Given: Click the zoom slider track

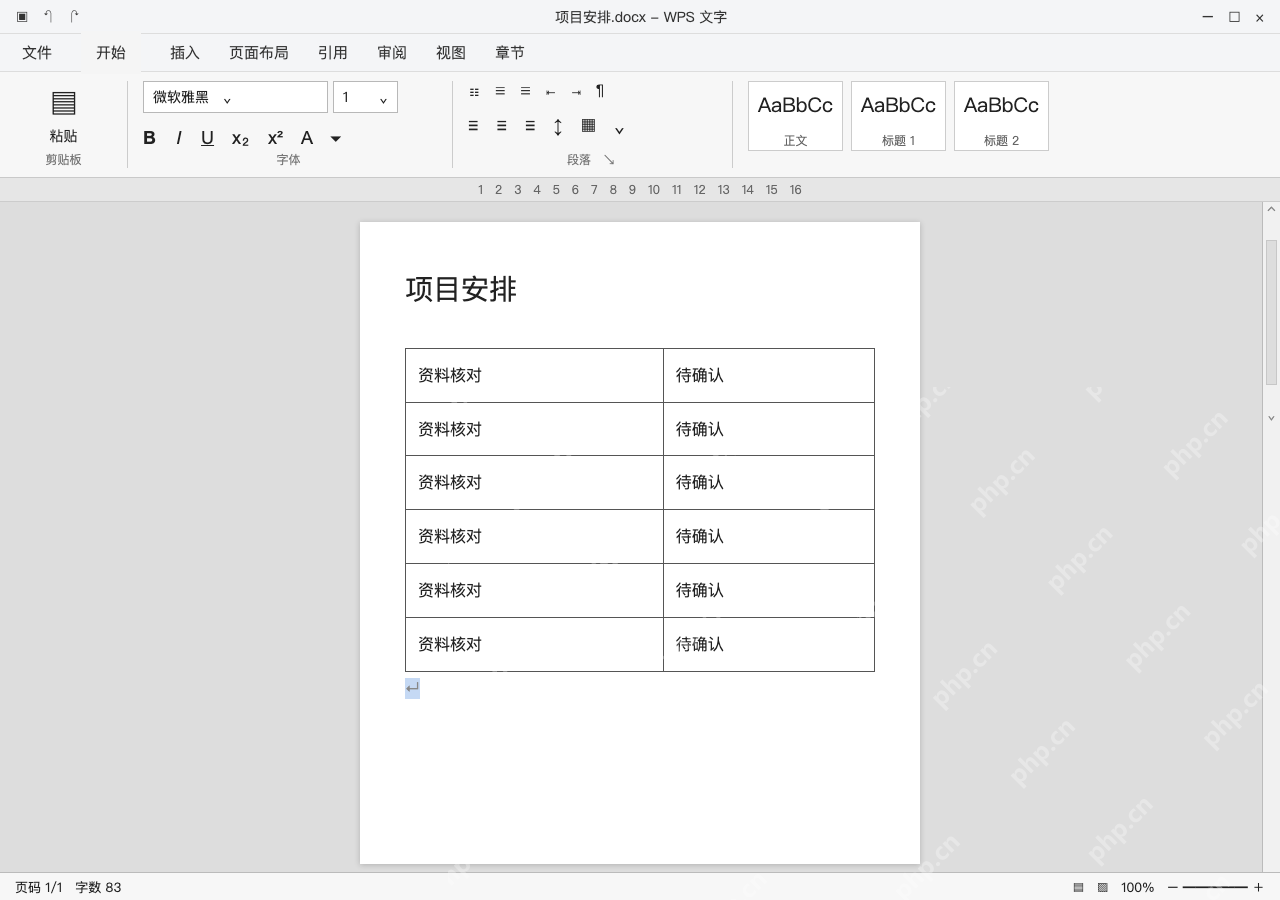Looking at the screenshot, I should pos(1215,888).
